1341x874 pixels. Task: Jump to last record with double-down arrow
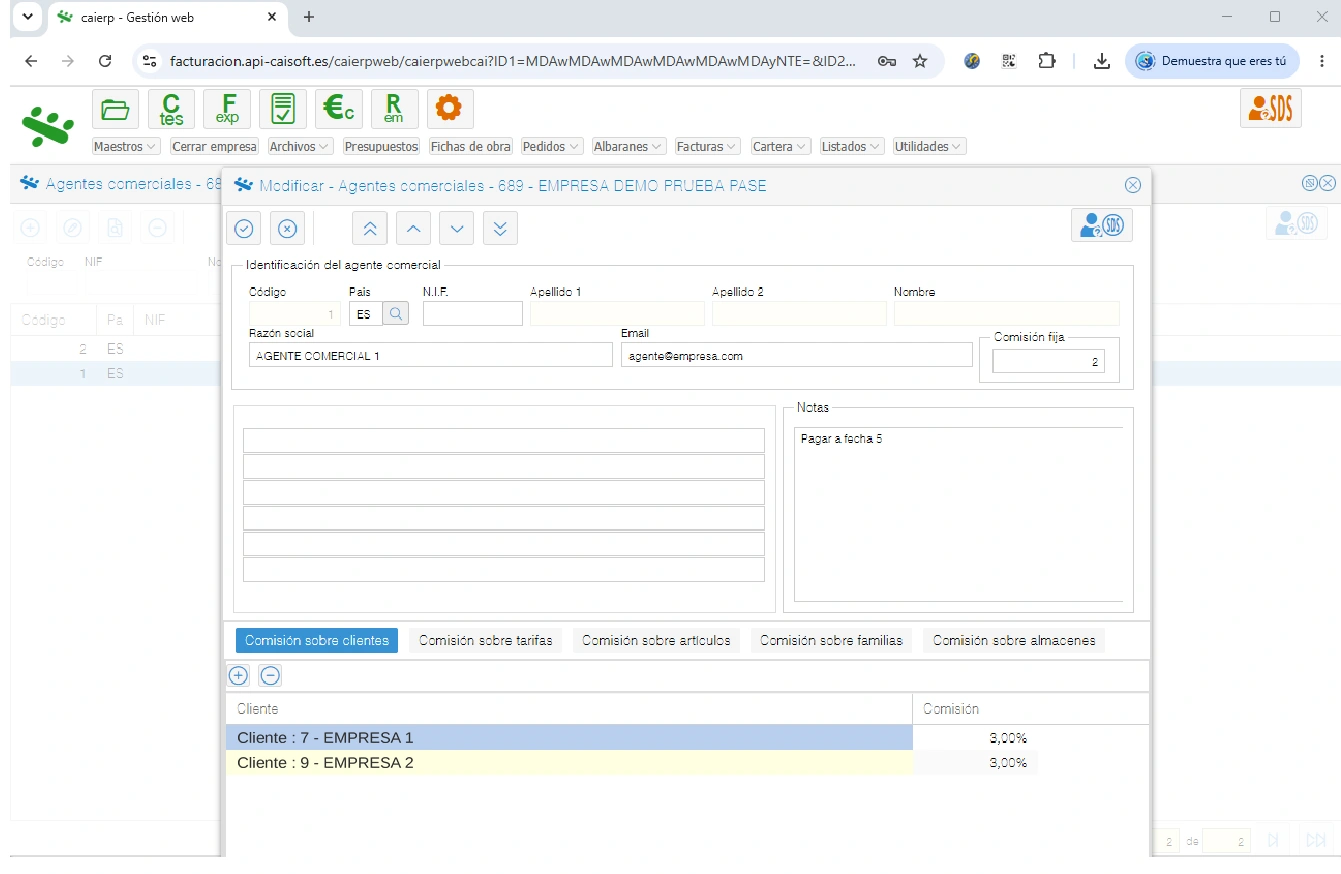click(x=500, y=228)
